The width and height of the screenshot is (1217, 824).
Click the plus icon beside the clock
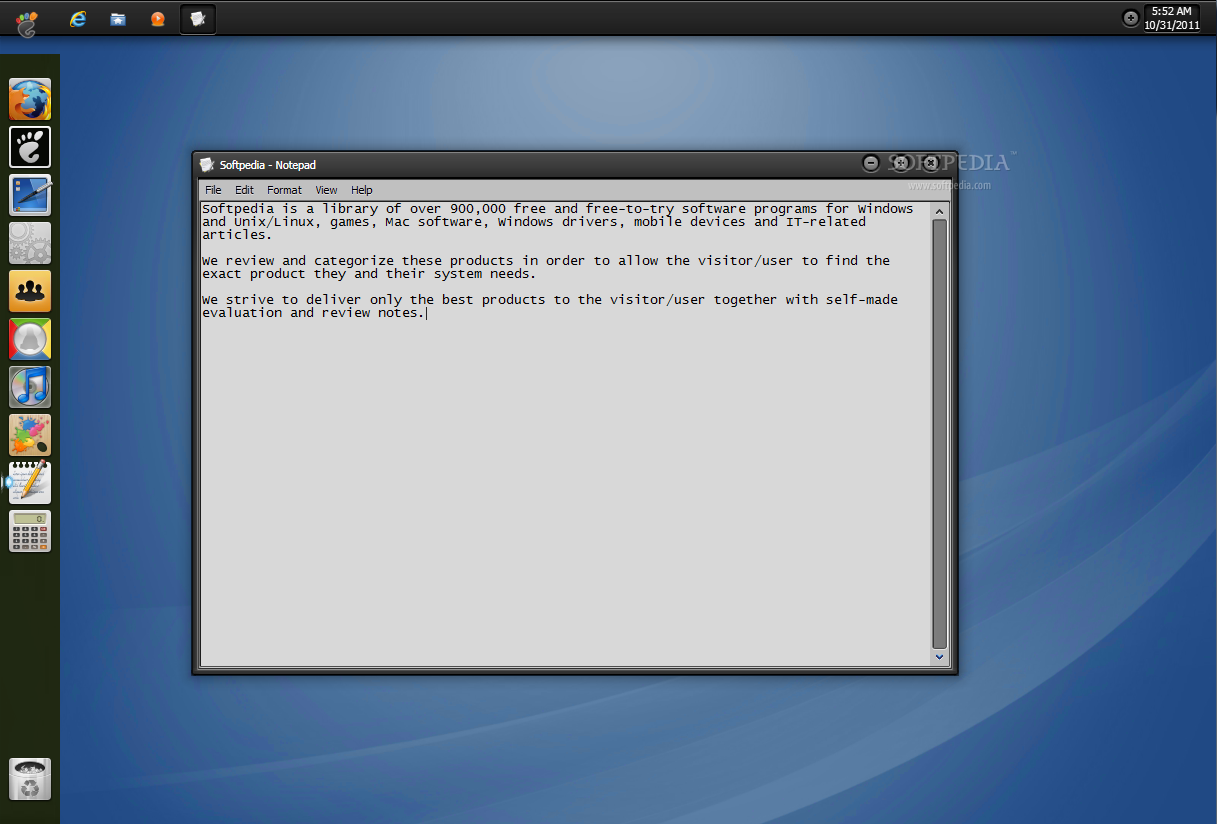(x=1131, y=18)
